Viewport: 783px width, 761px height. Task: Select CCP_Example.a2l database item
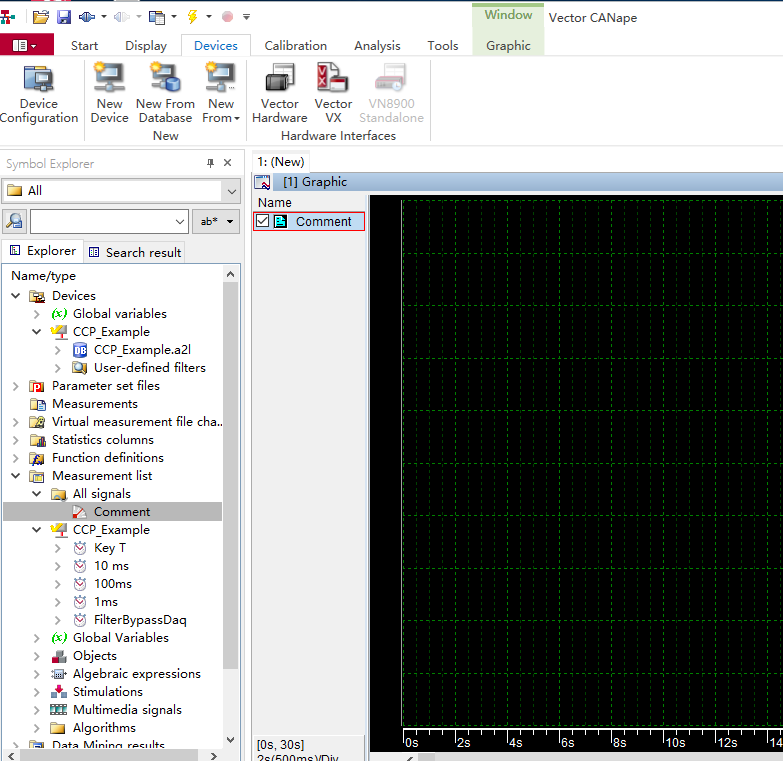point(142,350)
